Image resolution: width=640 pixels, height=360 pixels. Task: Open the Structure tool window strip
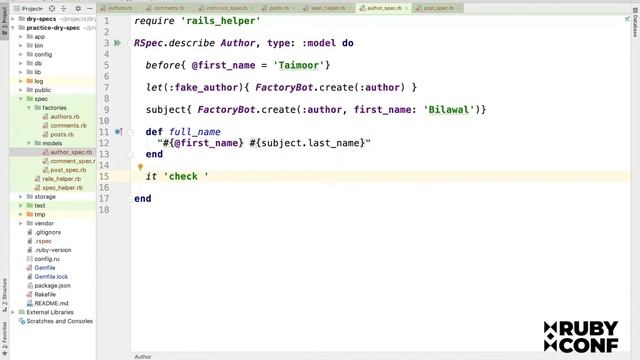tap(4, 295)
